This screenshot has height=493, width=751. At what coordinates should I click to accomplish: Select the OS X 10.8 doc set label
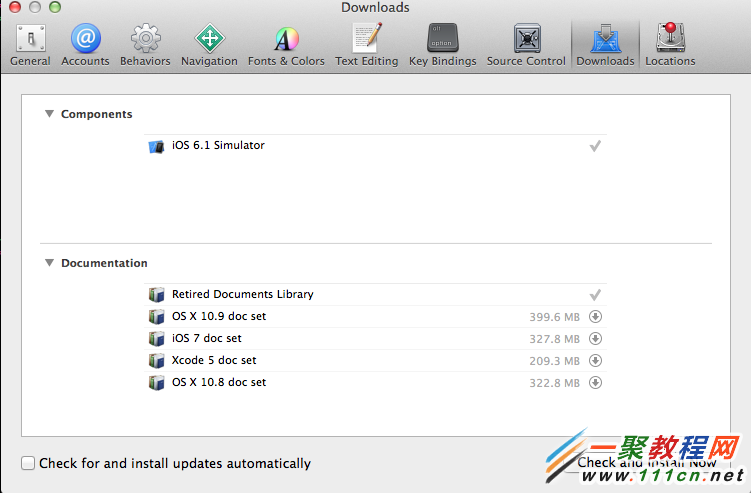click(219, 382)
